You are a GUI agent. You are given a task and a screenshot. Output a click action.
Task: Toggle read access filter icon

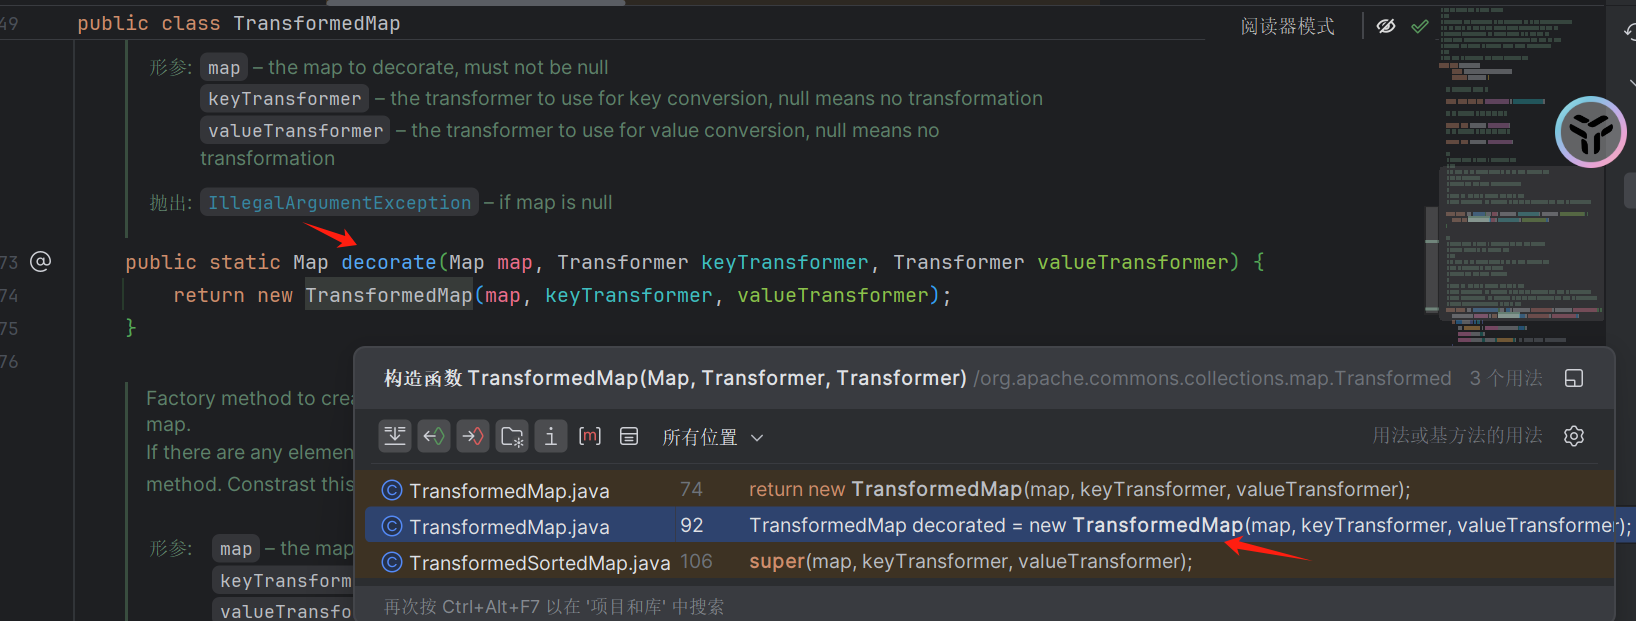pyautogui.click(x=434, y=436)
